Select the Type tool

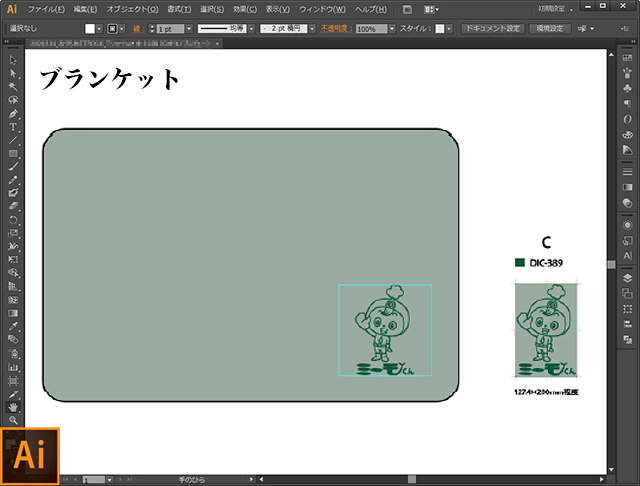pyautogui.click(x=13, y=127)
